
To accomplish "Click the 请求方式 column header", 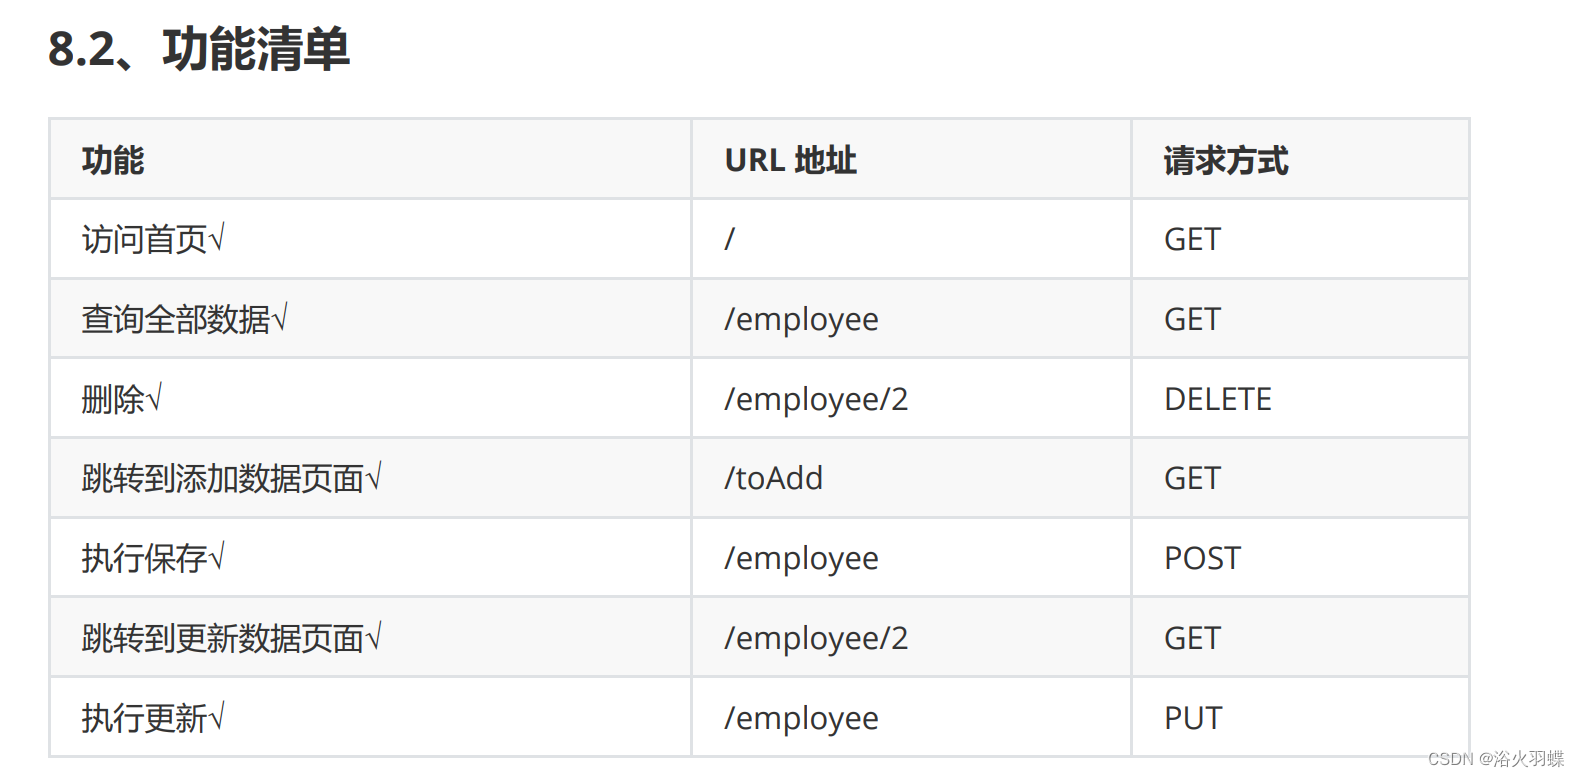I will pos(1226,160).
